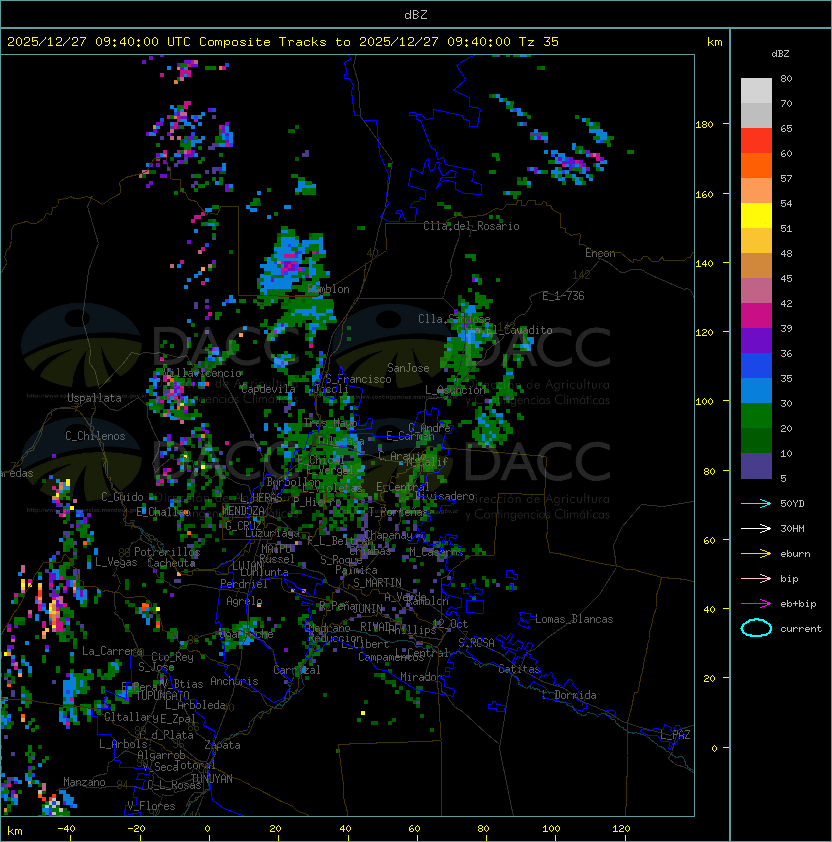Click the composite tracks timestamp header text
The image size is (832, 842).
coord(283,41)
